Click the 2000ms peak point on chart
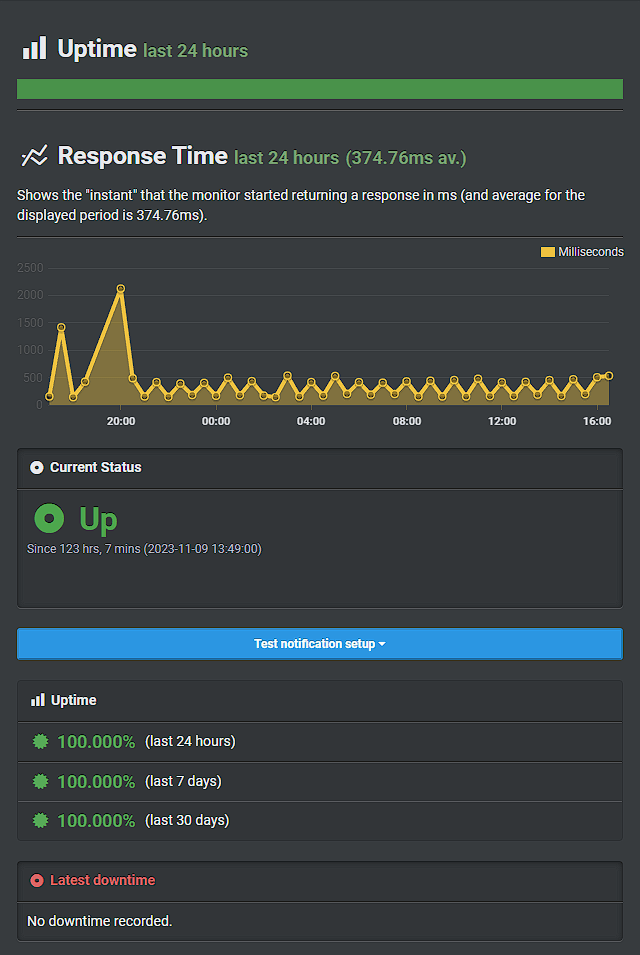The width and height of the screenshot is (640, 955). tap(121, 289)
